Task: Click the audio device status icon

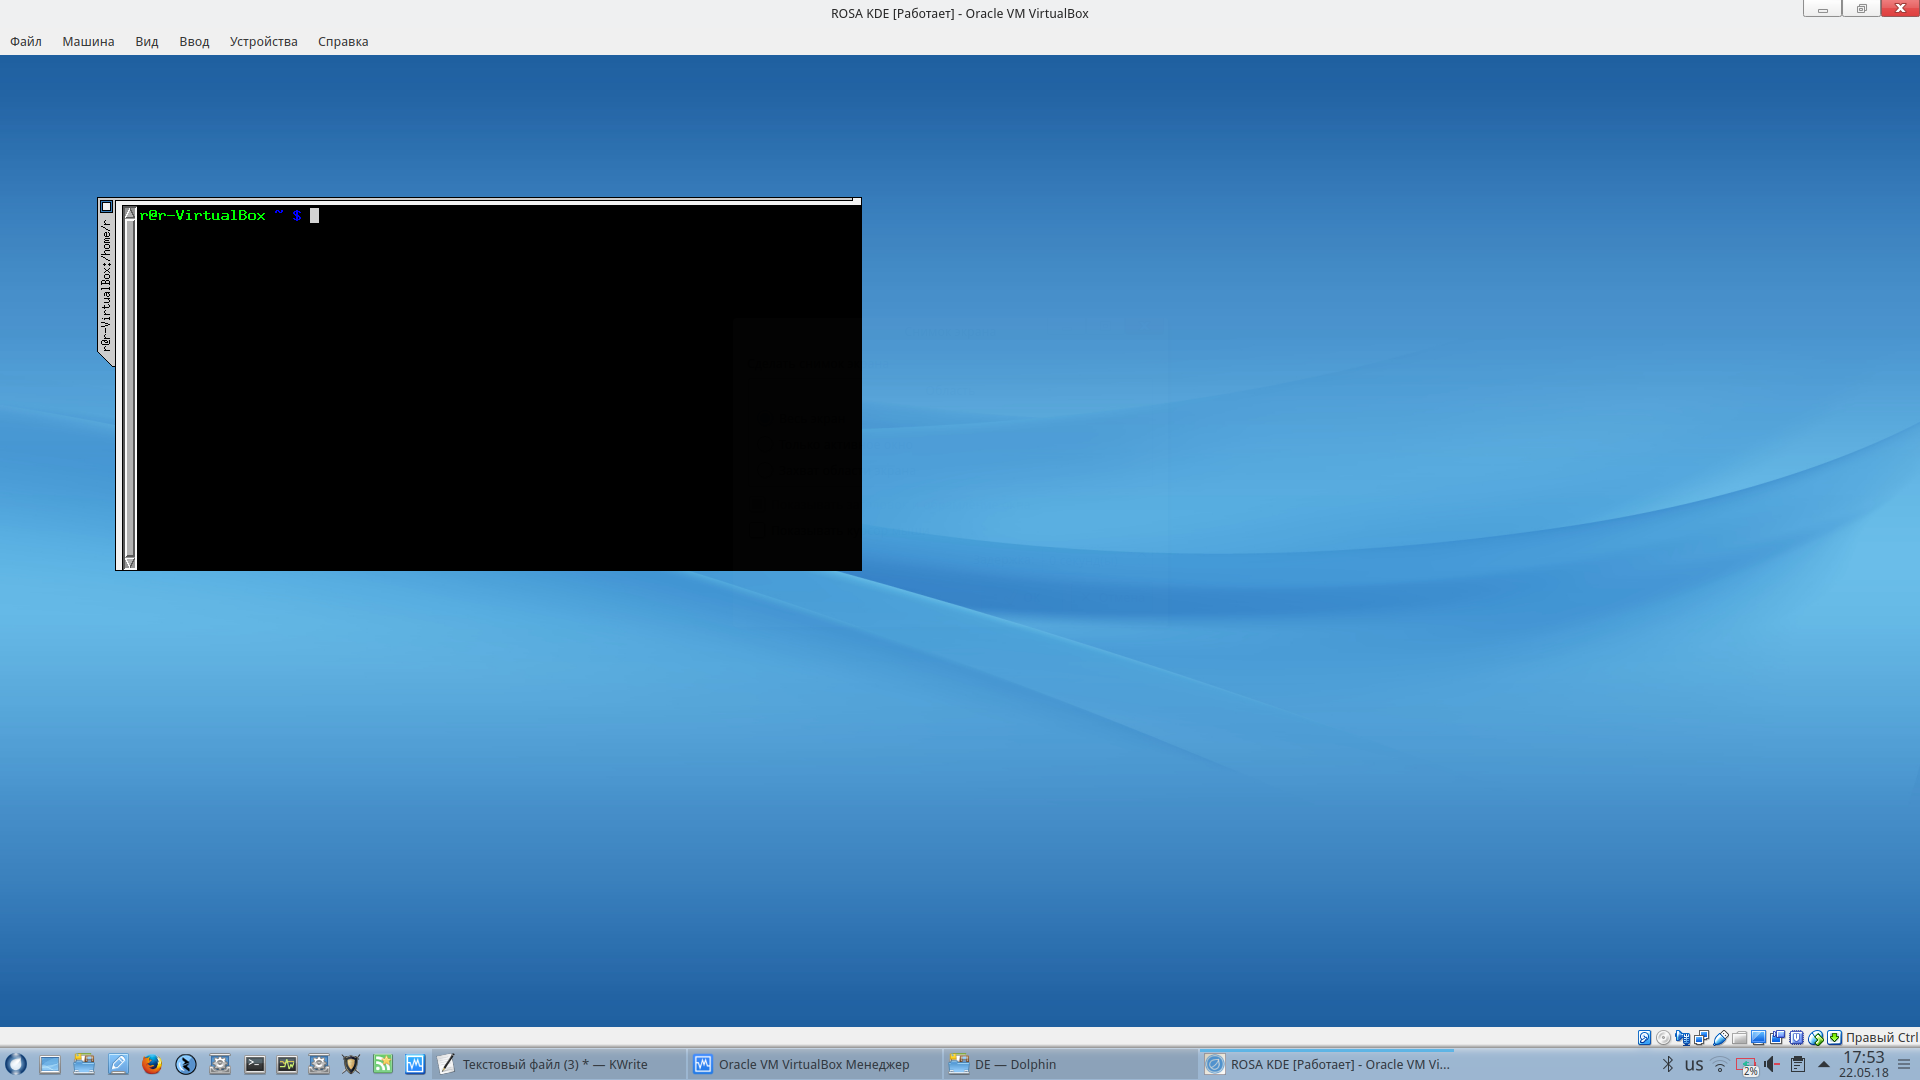Action: [x=1682, y=1037]
